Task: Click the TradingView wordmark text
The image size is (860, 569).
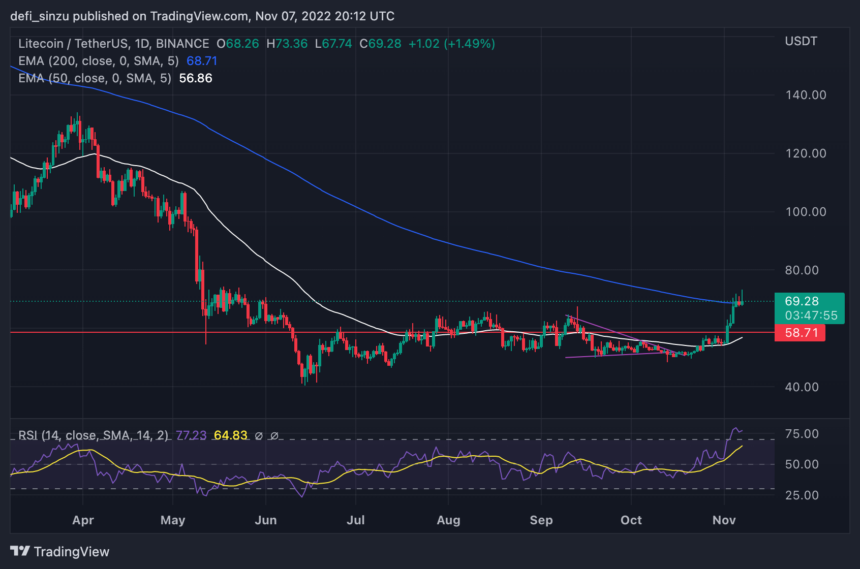Action: click(x=71, y=551)
